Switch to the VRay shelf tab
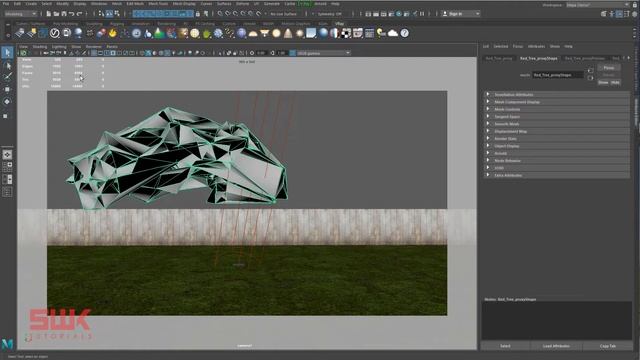Screen dimensions: 640x360 [339, 24]
